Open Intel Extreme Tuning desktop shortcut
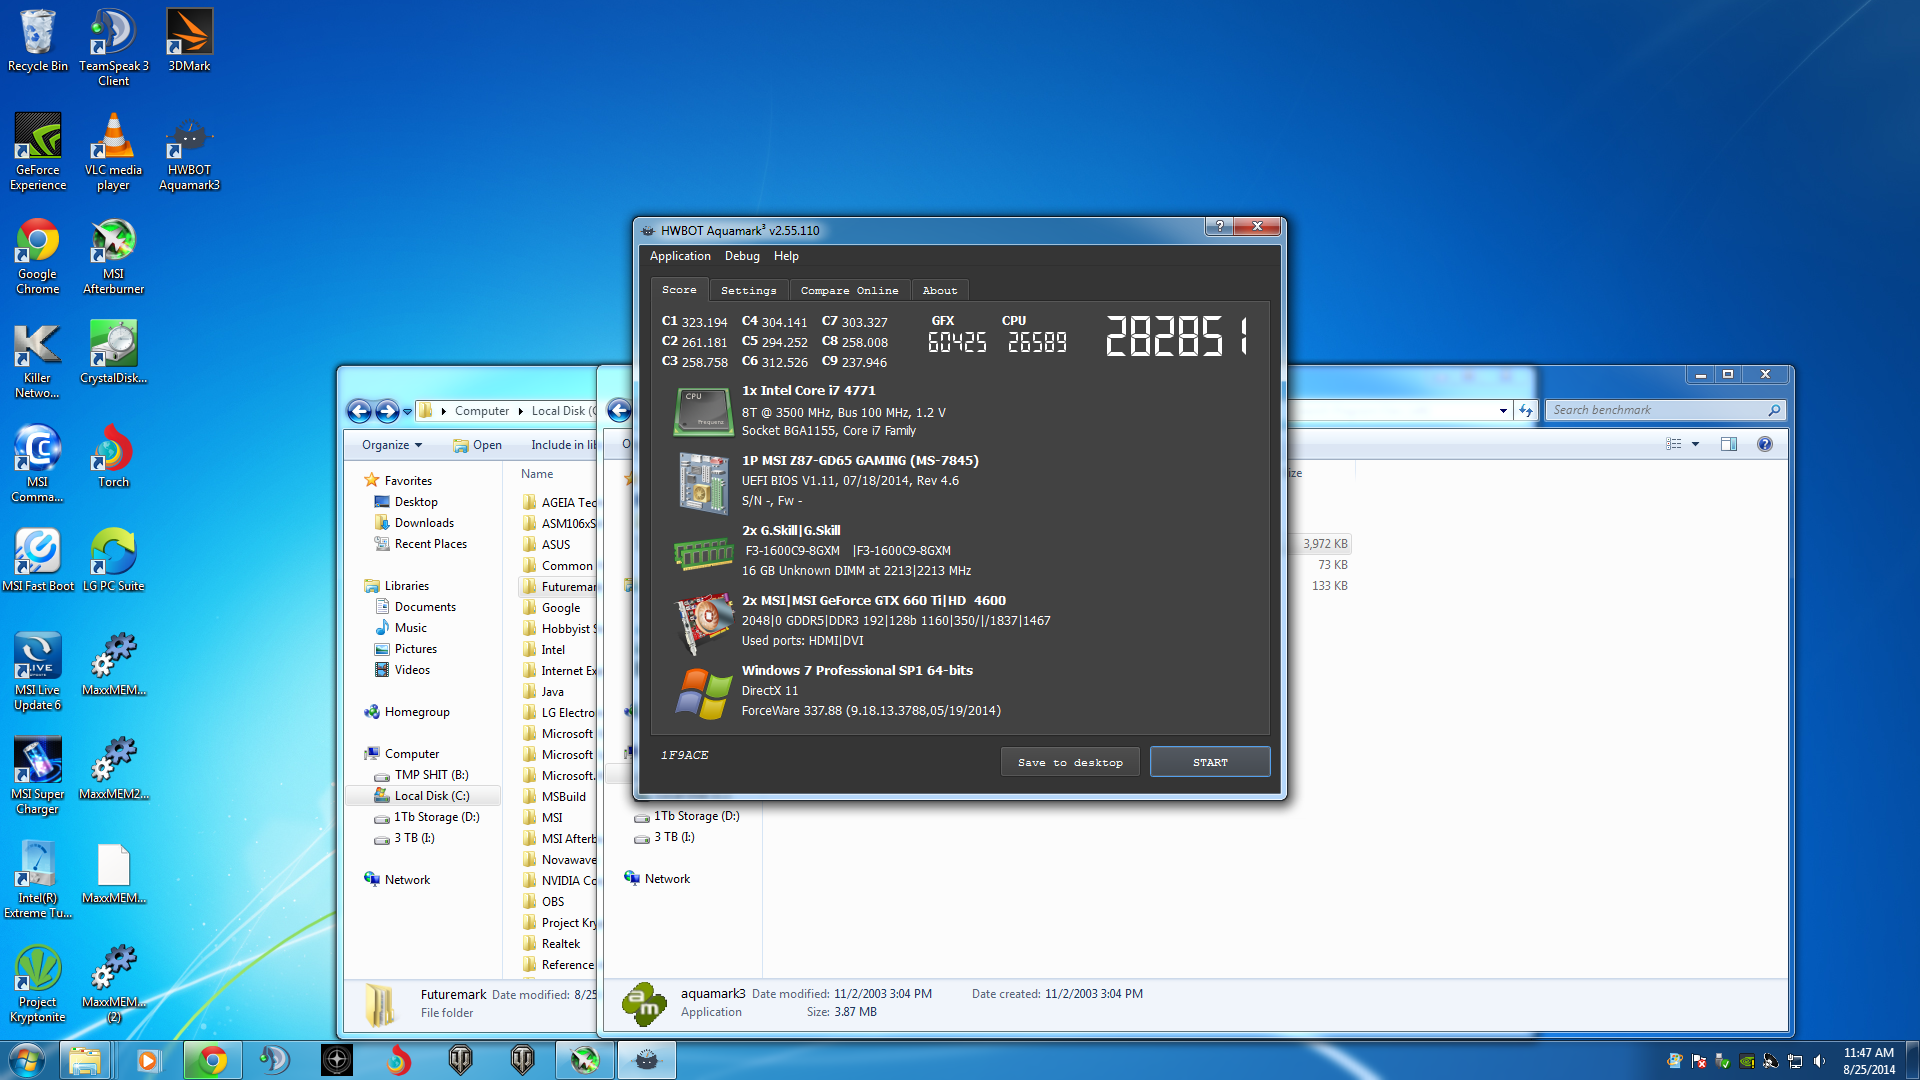The image size is (1920, 1080). tap(38, 879)
